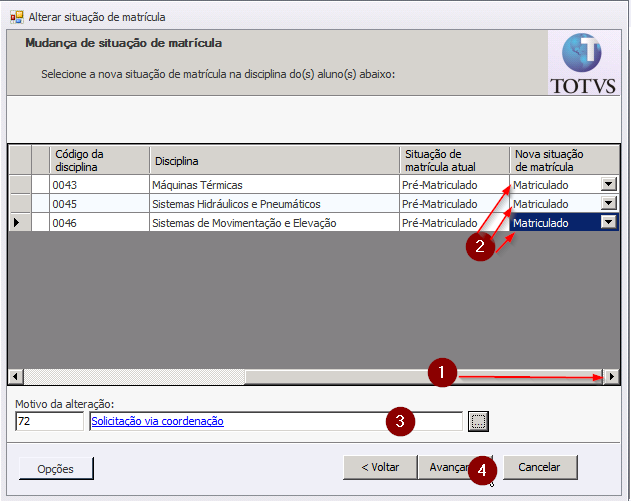Click the TOTVS logo

583,63
